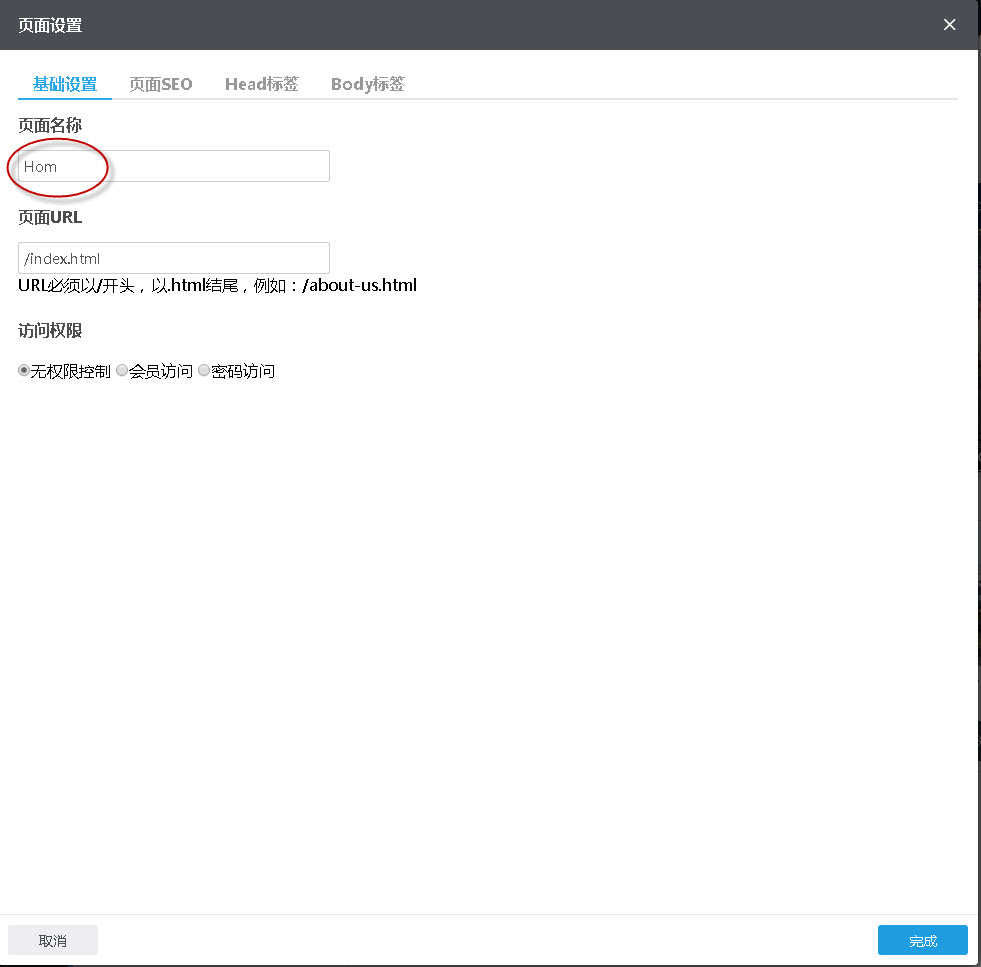Screen dimensions: 981x967
Task: Click the red circled Hom text
Action: pyautogui.click(x=40, y=166)
